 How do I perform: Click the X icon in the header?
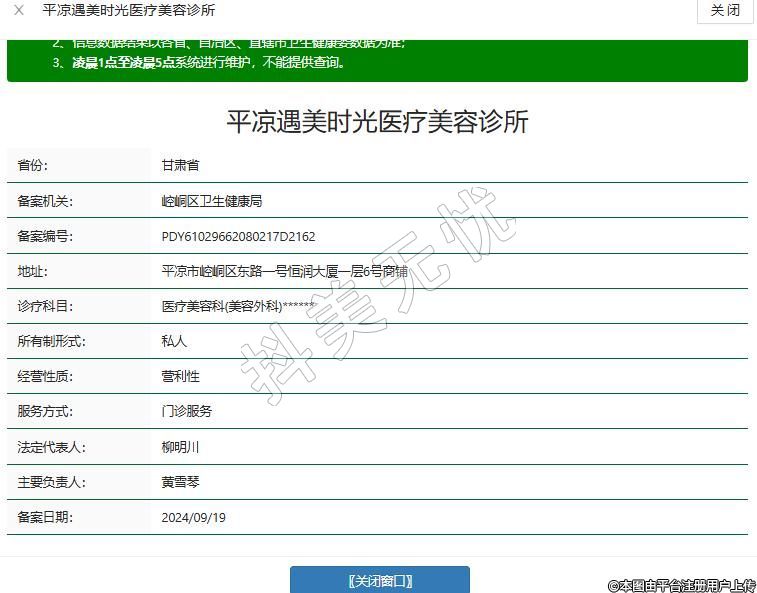[18, 11]
